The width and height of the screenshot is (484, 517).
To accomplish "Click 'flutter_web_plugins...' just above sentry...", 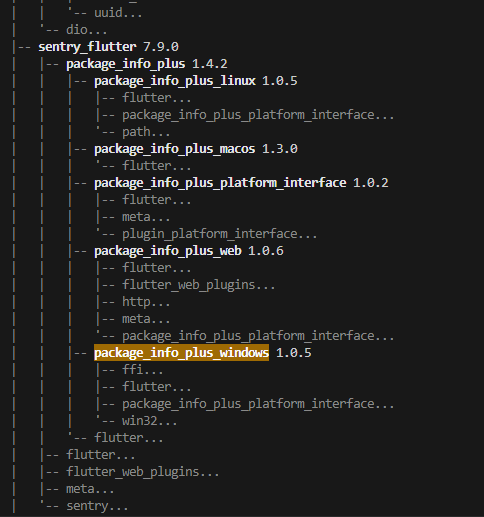I will (143, 472).
